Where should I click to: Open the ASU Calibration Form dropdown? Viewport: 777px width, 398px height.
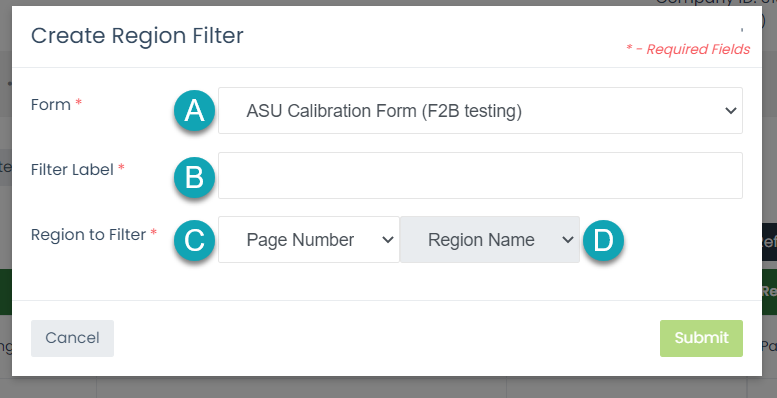coord(480,111)
